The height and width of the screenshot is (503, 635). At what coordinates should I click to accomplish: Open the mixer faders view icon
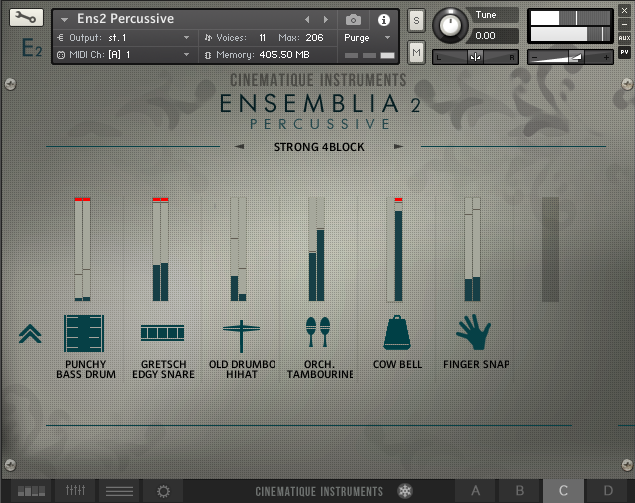coord(75,490)
